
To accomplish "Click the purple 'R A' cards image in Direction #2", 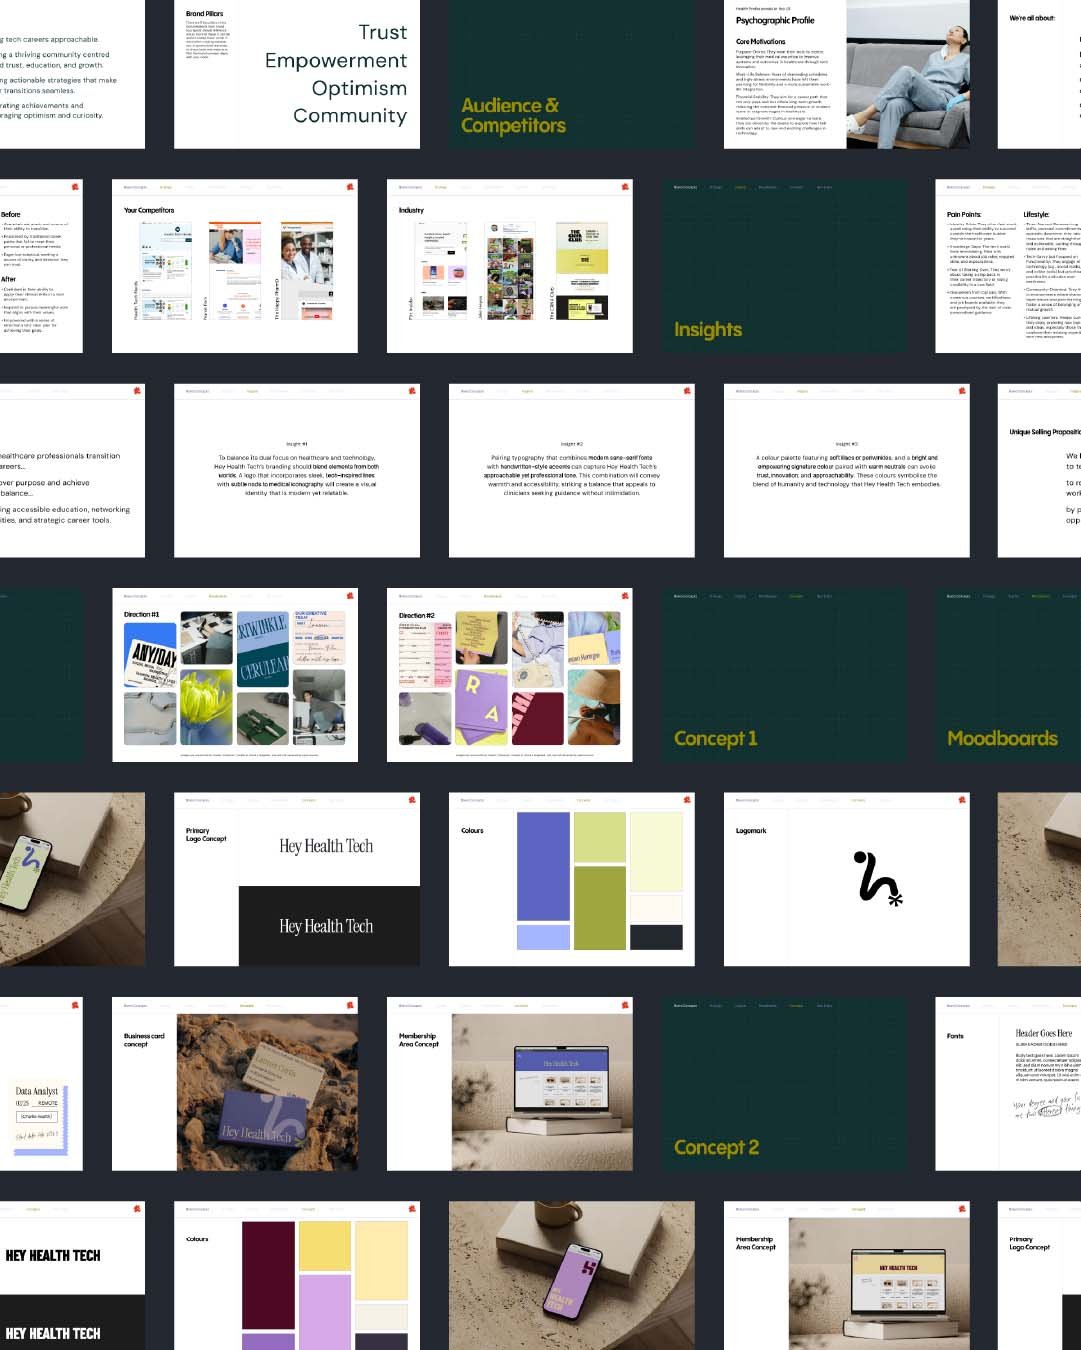I will [481, 707].
